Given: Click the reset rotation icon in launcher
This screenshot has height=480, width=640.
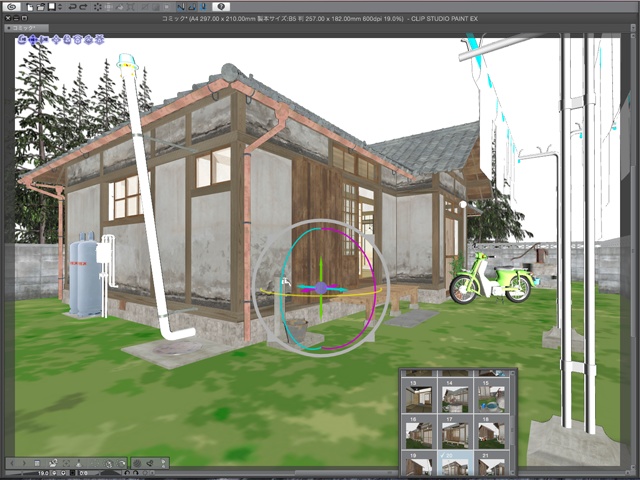Looking at the screenshot, I should click(121, 463).
